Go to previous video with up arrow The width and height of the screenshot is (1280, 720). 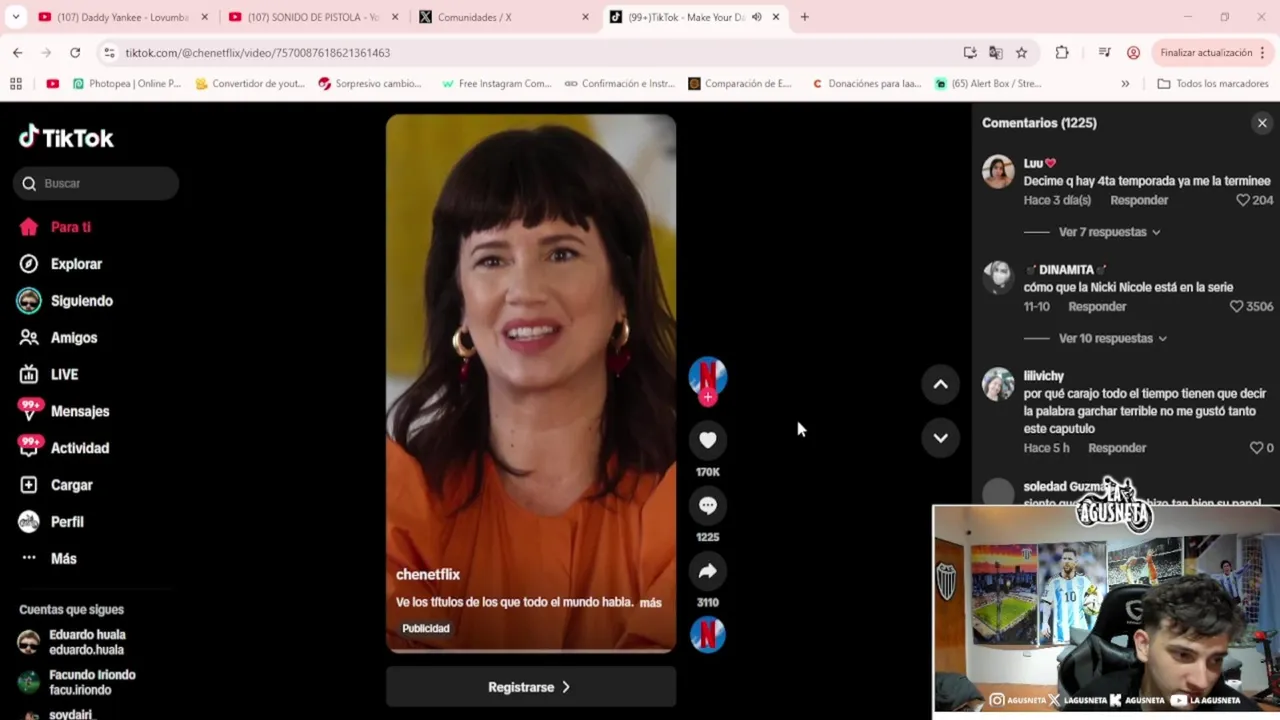tap(940, 384)
